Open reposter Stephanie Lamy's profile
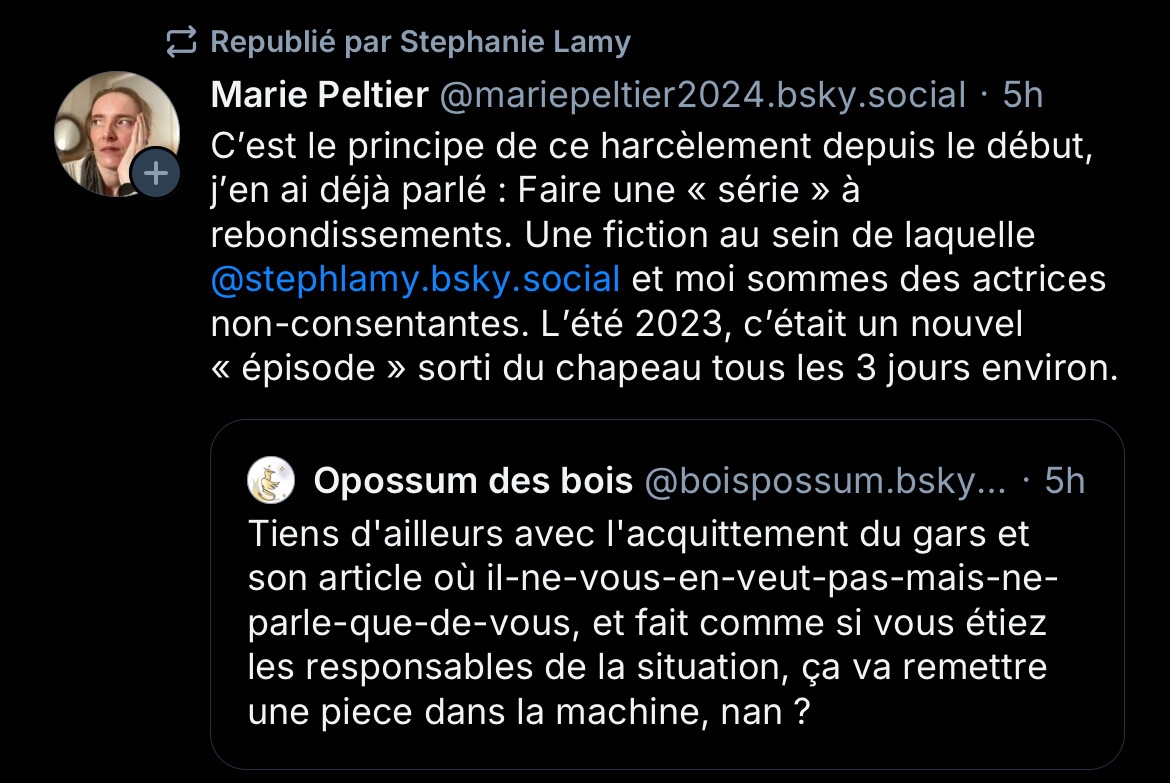 (x=515, y=42)
